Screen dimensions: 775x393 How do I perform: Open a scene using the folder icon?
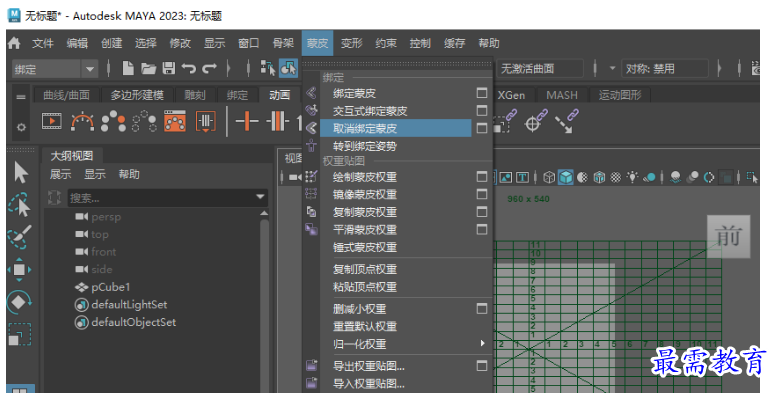pos(148,68)
